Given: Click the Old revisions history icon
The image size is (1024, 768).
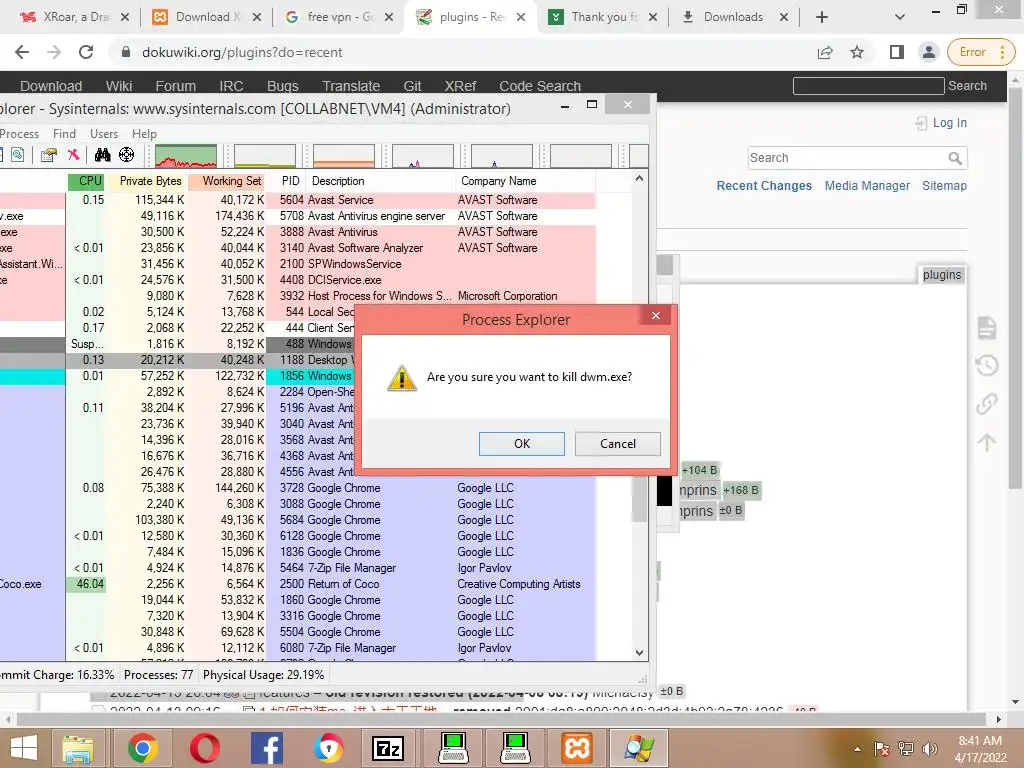Looking at the screenshot, I should tap(986, 365).
